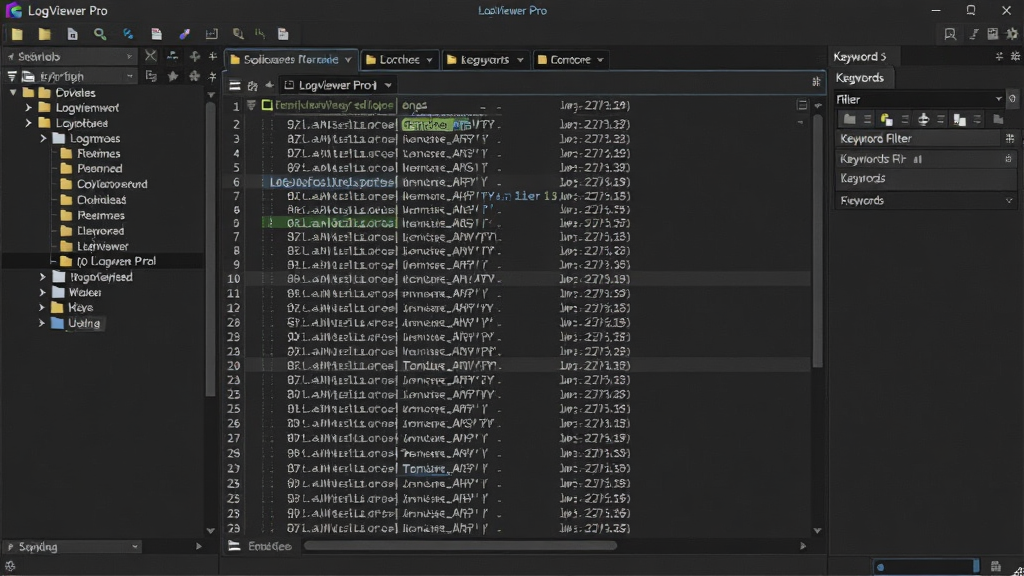
Task: Select the Keywords sub-tab
Action: [x=859, y=78]
